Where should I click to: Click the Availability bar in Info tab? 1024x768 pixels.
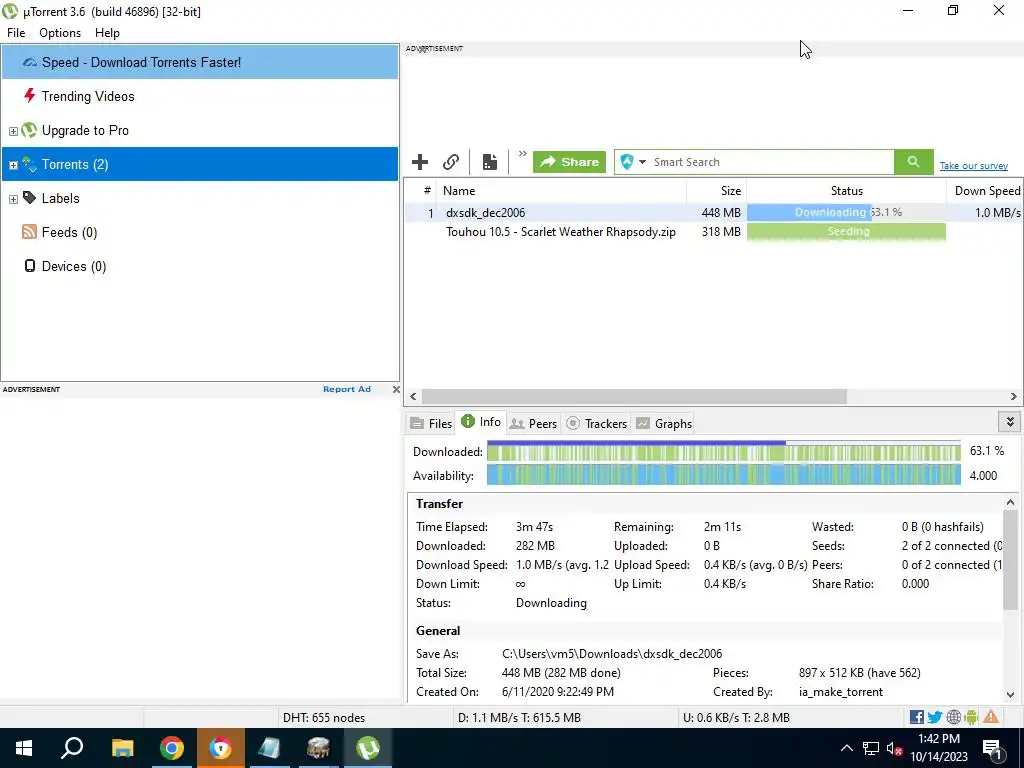pos(724,475)
